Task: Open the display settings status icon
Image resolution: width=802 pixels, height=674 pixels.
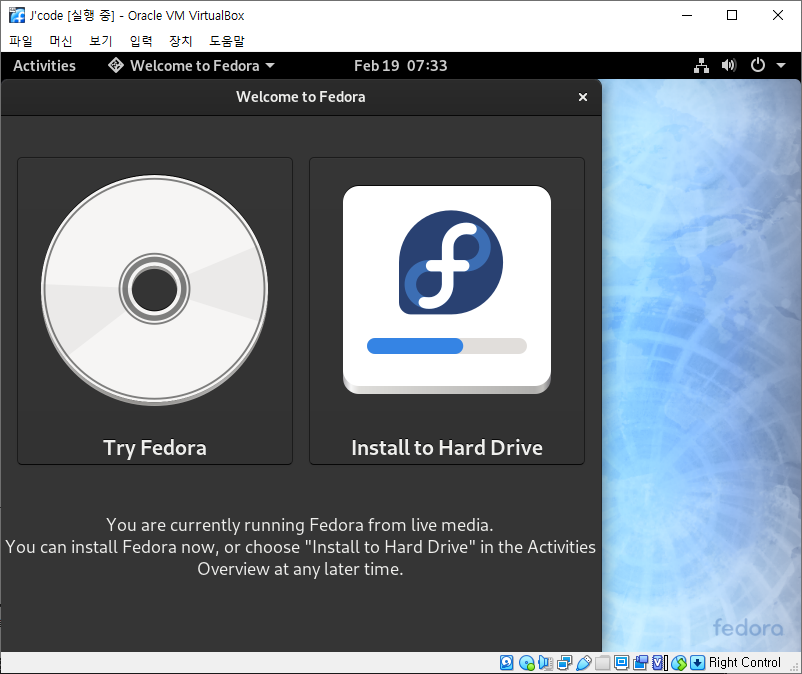Action: pyautogui.click(x=621, y=663)
